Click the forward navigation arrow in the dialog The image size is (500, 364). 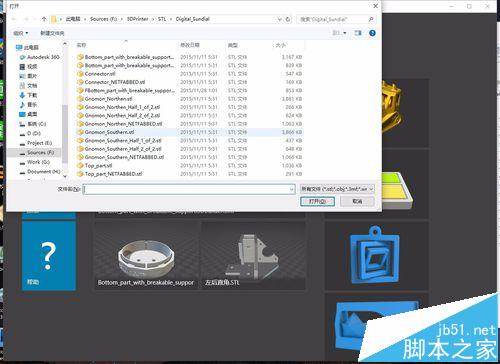[26, 19]
